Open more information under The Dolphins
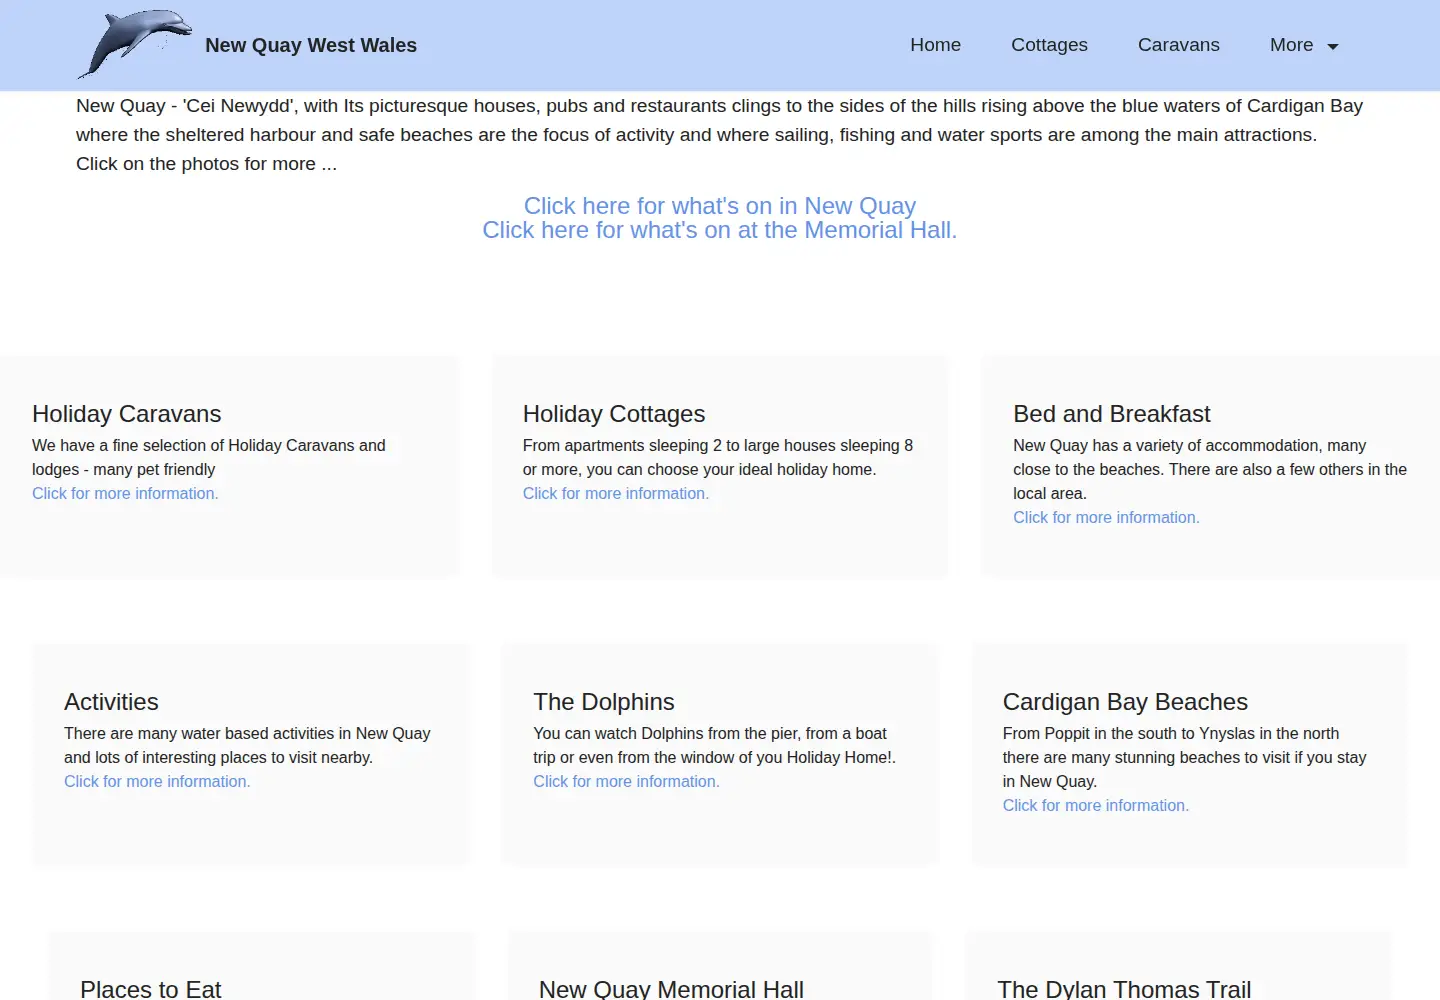Screen dimensions: 1440x1000 626,781
